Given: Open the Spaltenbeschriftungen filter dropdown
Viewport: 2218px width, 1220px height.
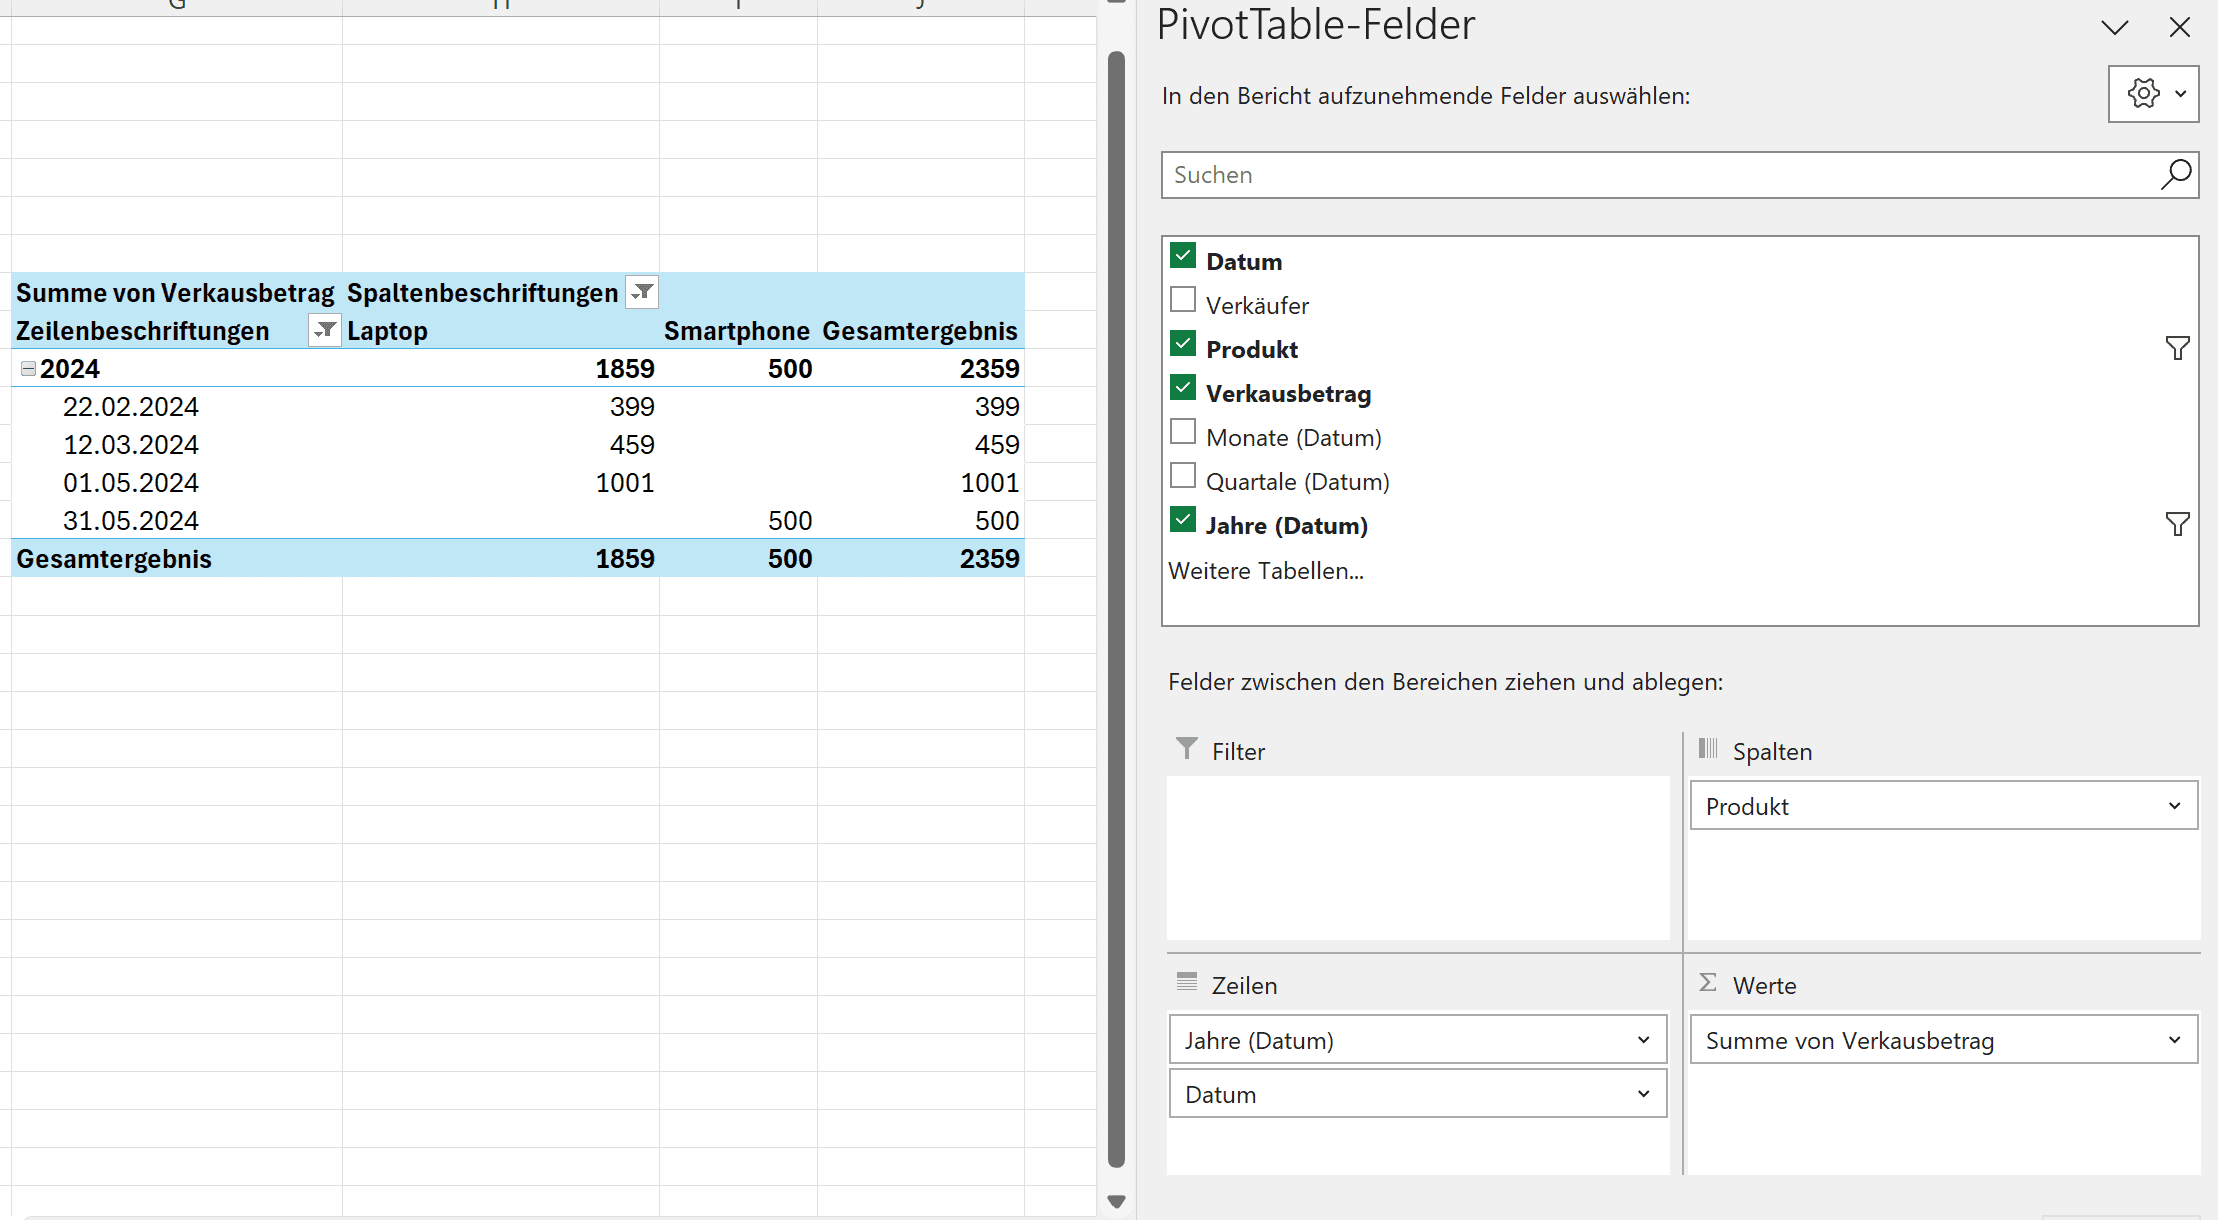Looking at the screenshot, I should pyautogui.click(x=642, y=292).
